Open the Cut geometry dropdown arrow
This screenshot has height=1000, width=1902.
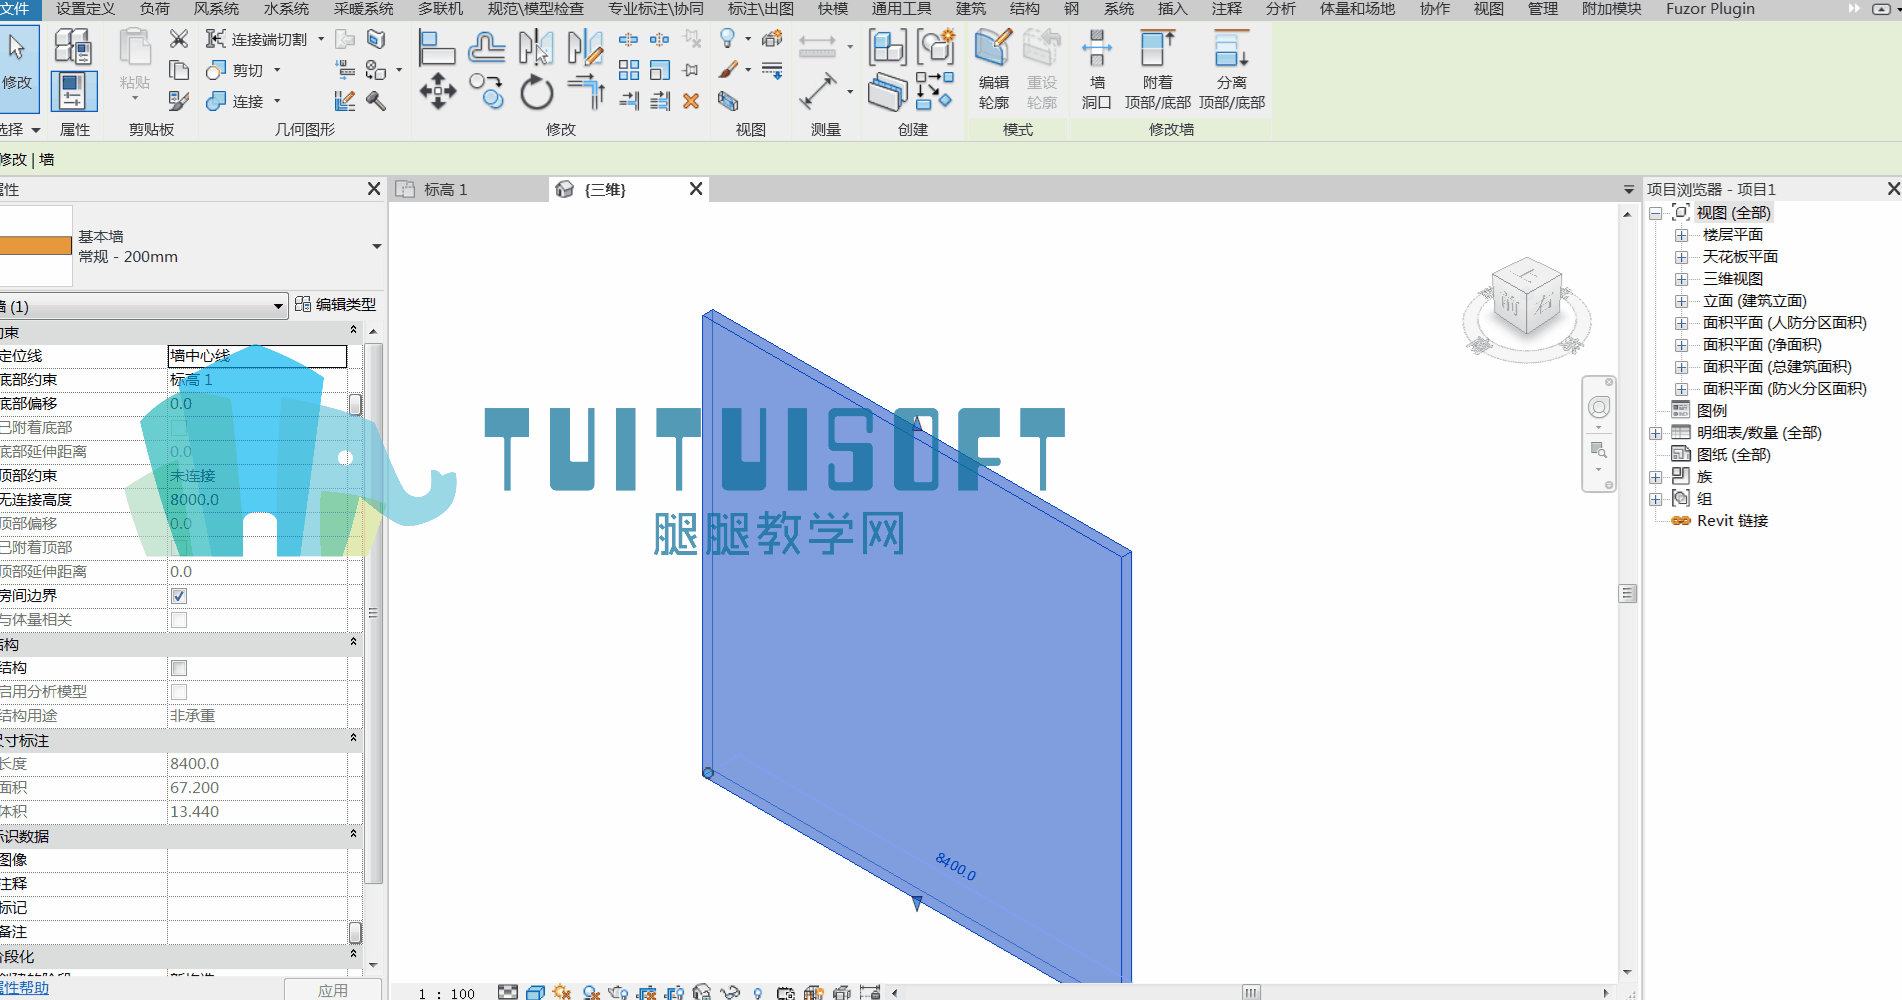[x=277, y=70]
